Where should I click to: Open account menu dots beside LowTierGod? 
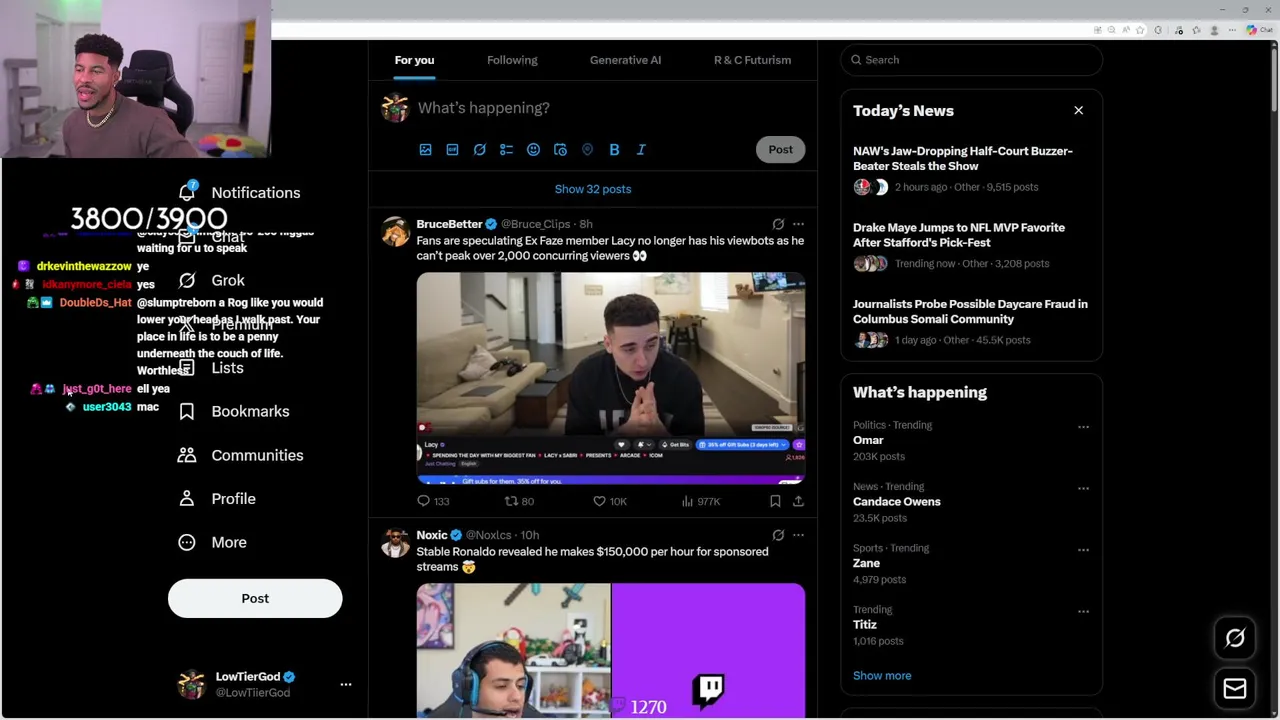point(346,684)
